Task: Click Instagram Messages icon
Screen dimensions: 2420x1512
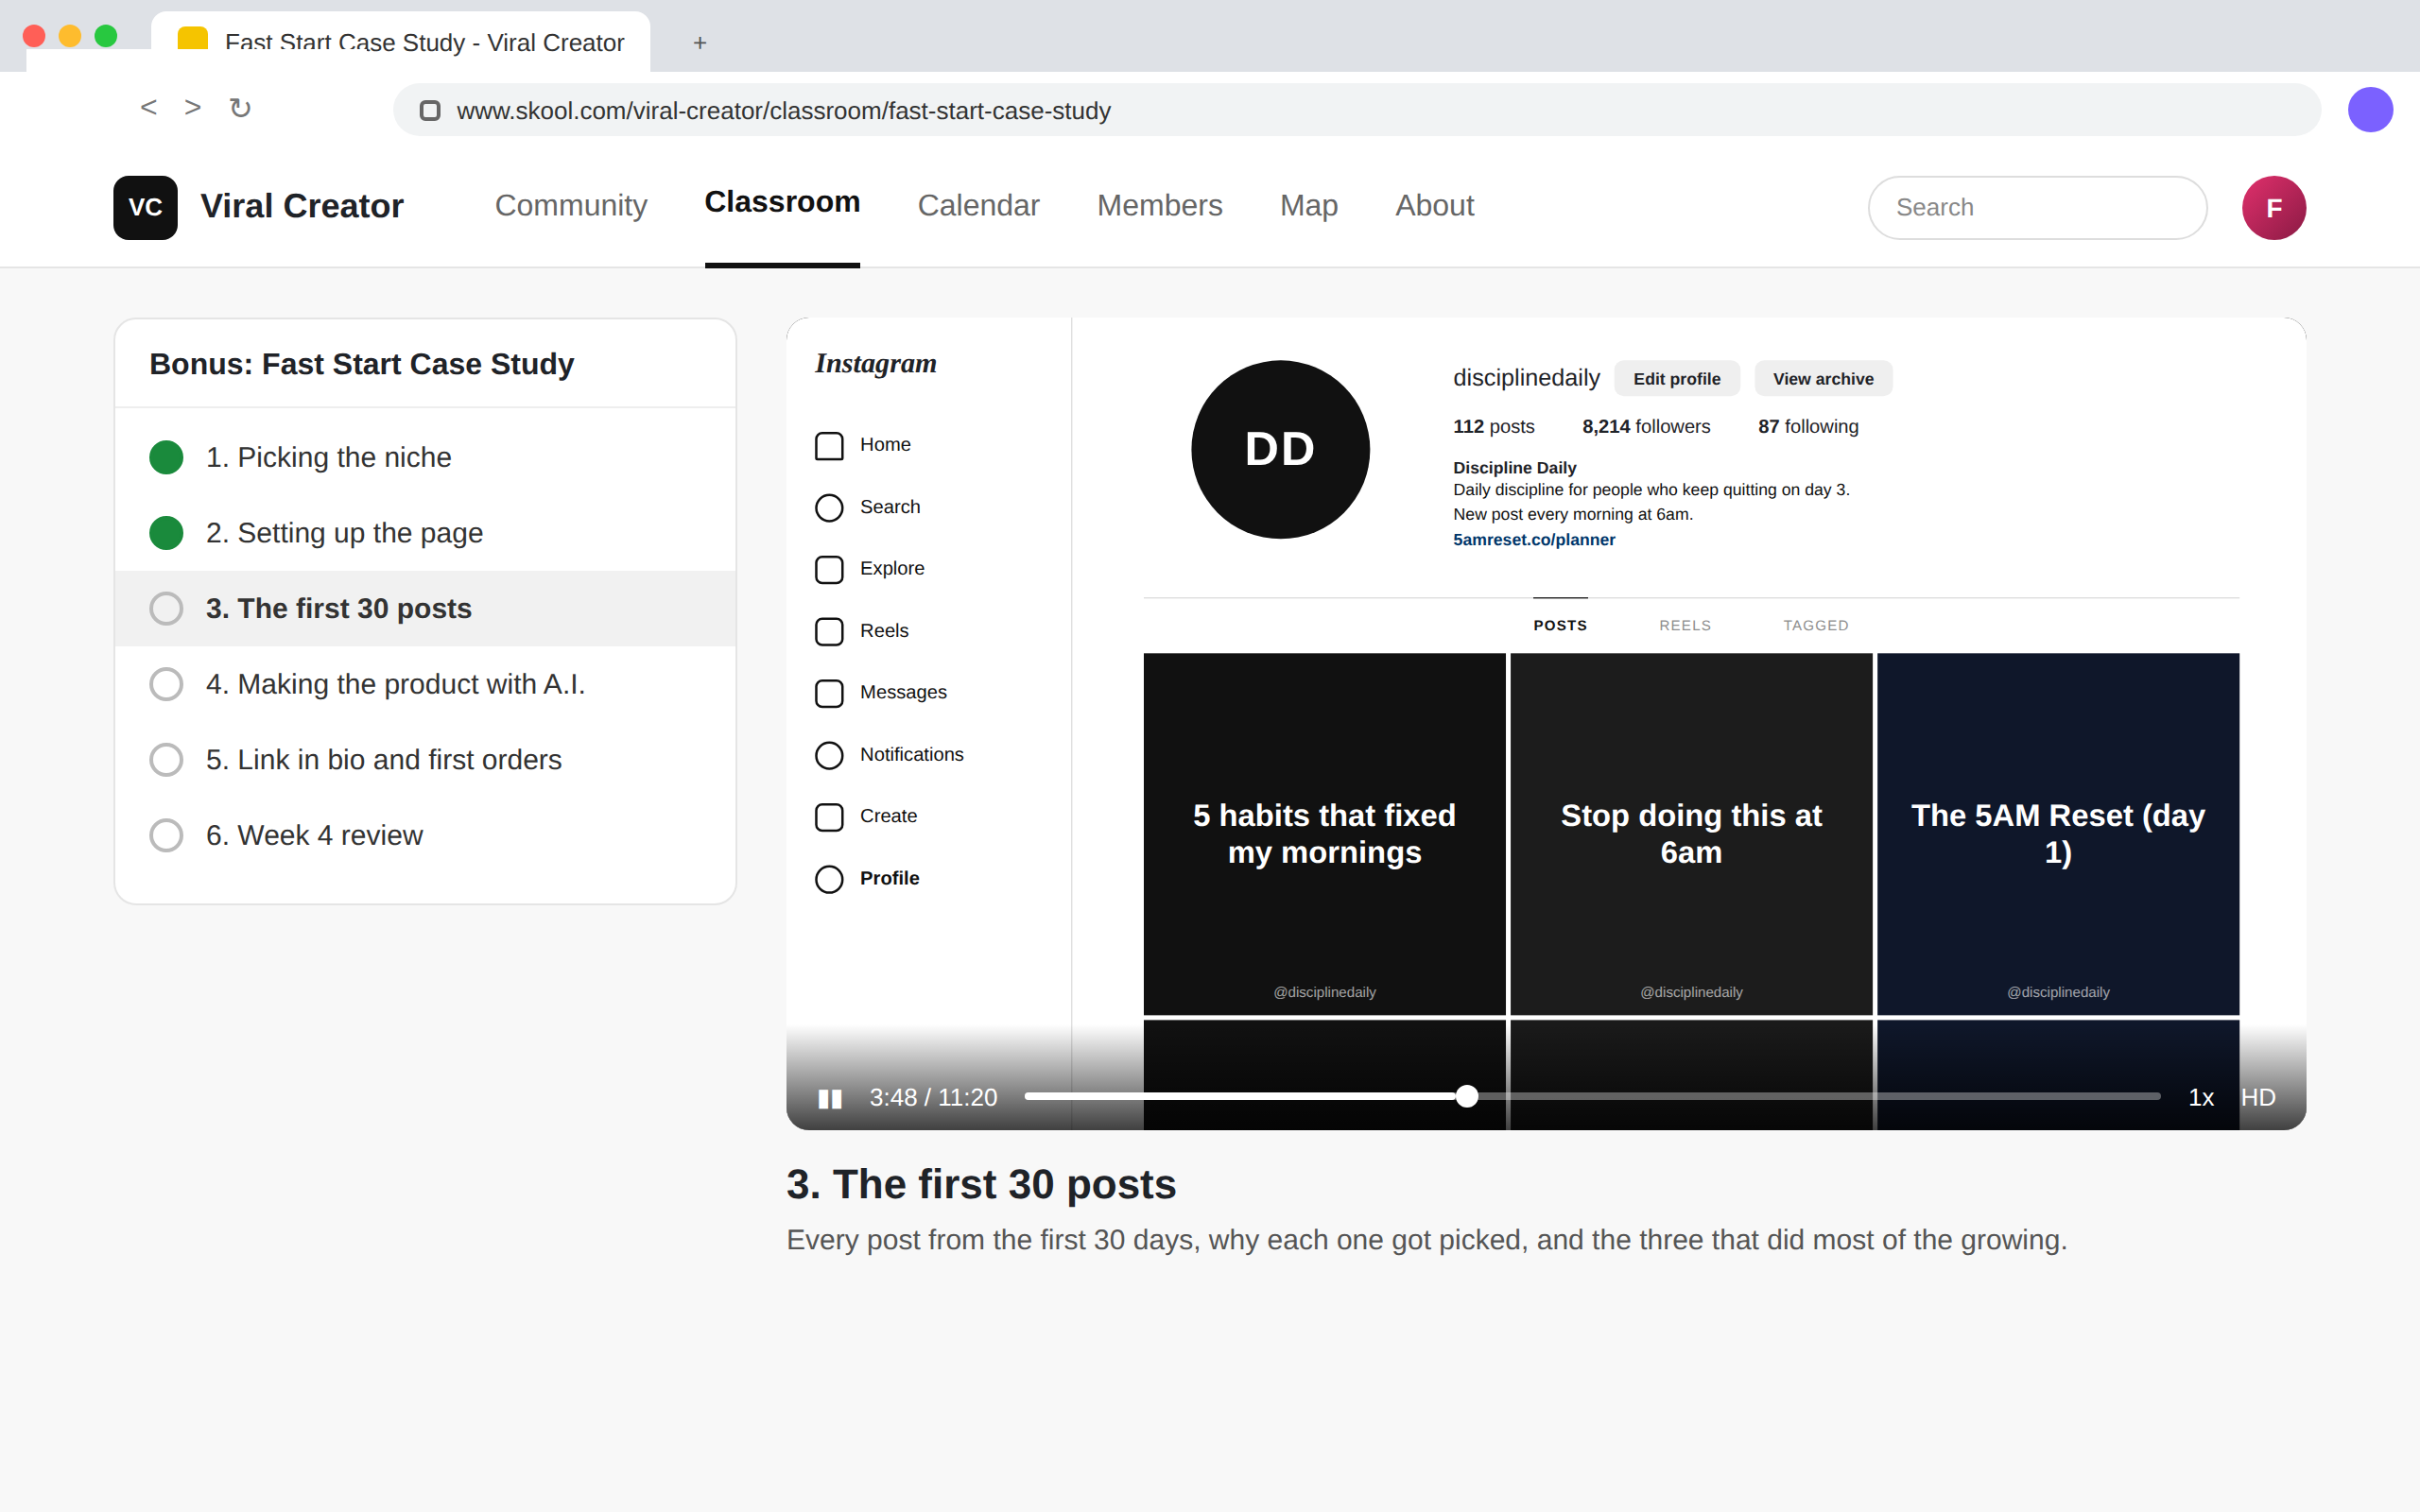Action: 829,693
